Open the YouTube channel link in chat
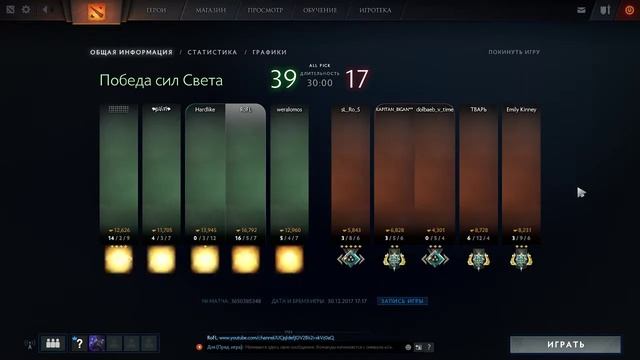The width and height of the screenshot is (640, 360). coord(277,338)
